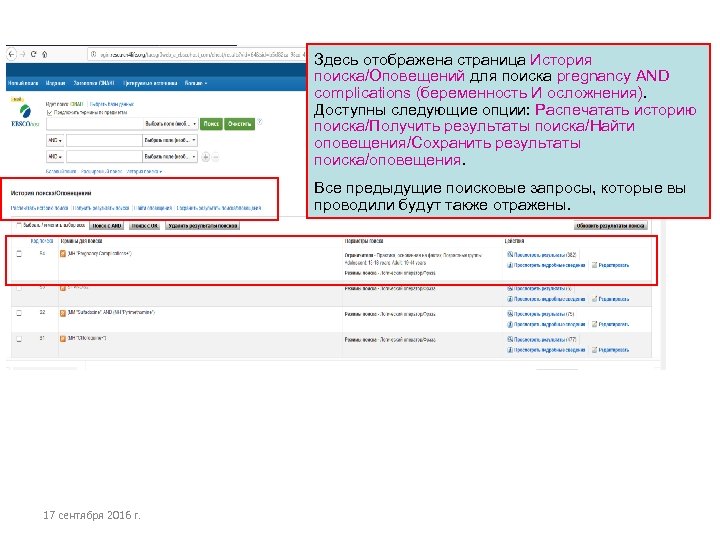Click the edit pencil icon in Sulfadoxine row

[595, 324]
